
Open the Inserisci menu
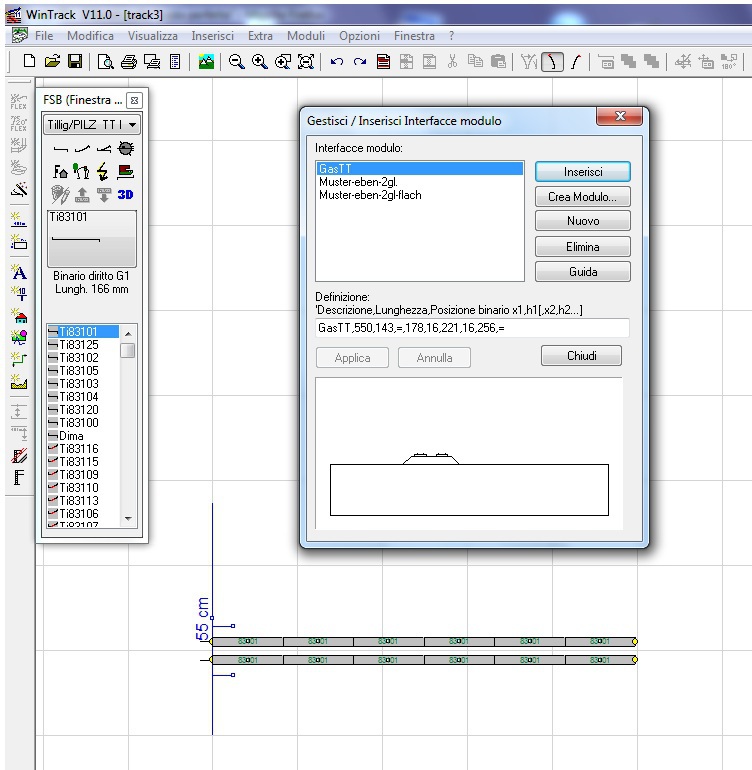point(213,36)
